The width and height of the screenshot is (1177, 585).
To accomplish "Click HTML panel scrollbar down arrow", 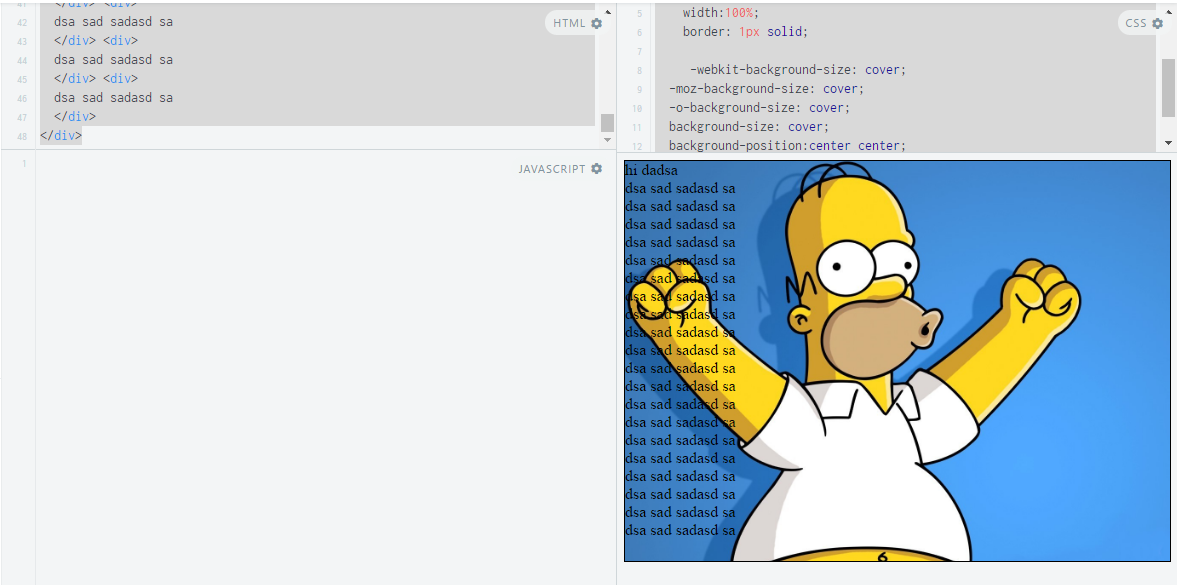I will tap(607, 140).
